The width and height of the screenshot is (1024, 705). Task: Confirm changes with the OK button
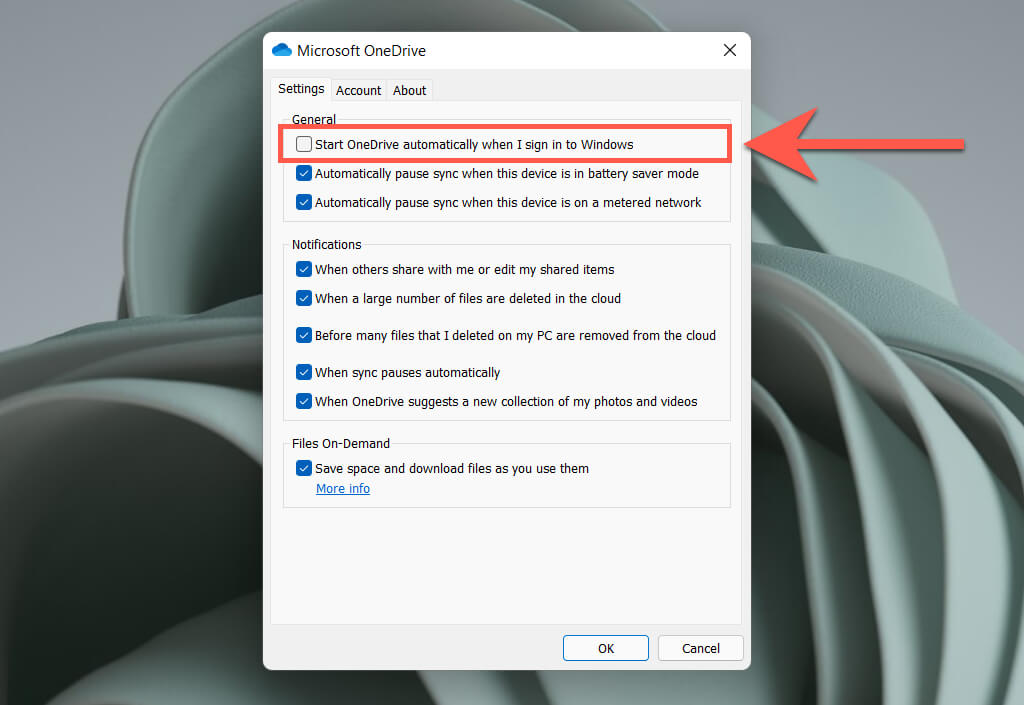click(x=606, y=648)
